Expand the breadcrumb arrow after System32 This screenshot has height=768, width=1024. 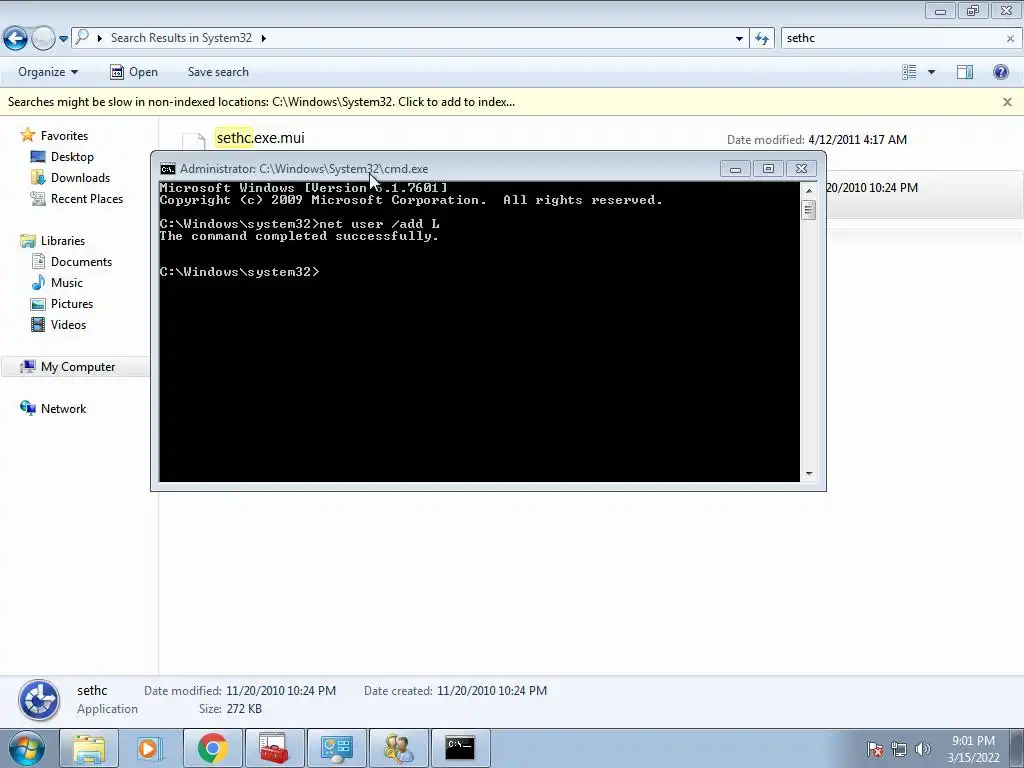(x=264, y=39)
